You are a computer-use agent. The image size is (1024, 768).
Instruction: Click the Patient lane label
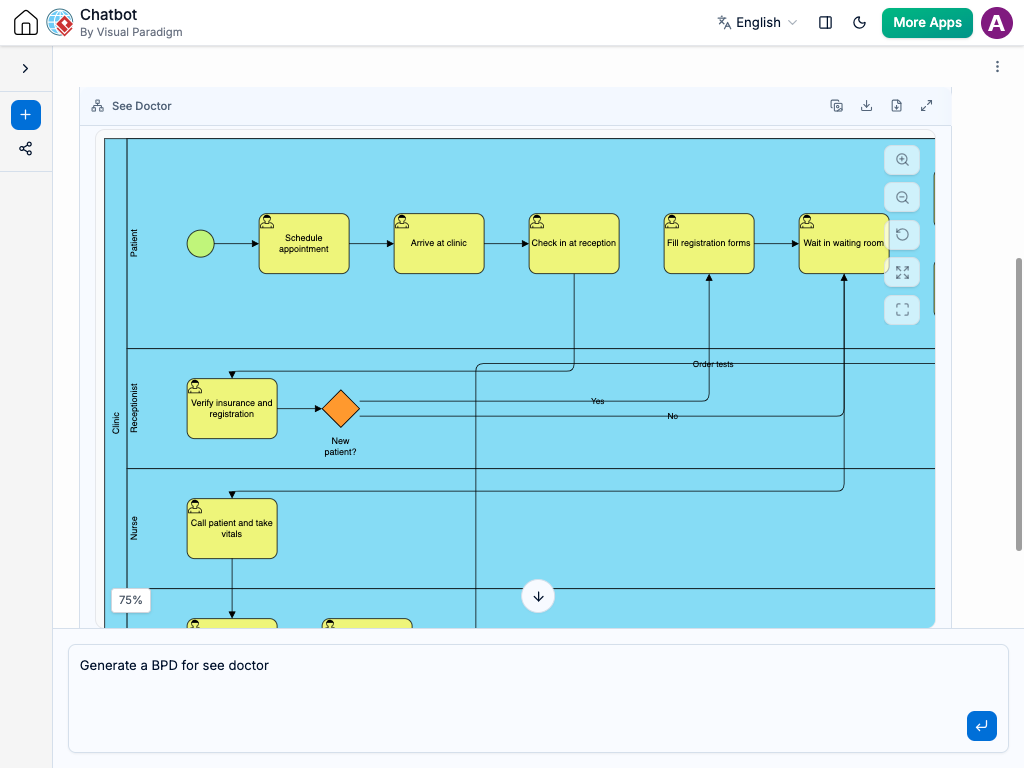pos(134,243)
